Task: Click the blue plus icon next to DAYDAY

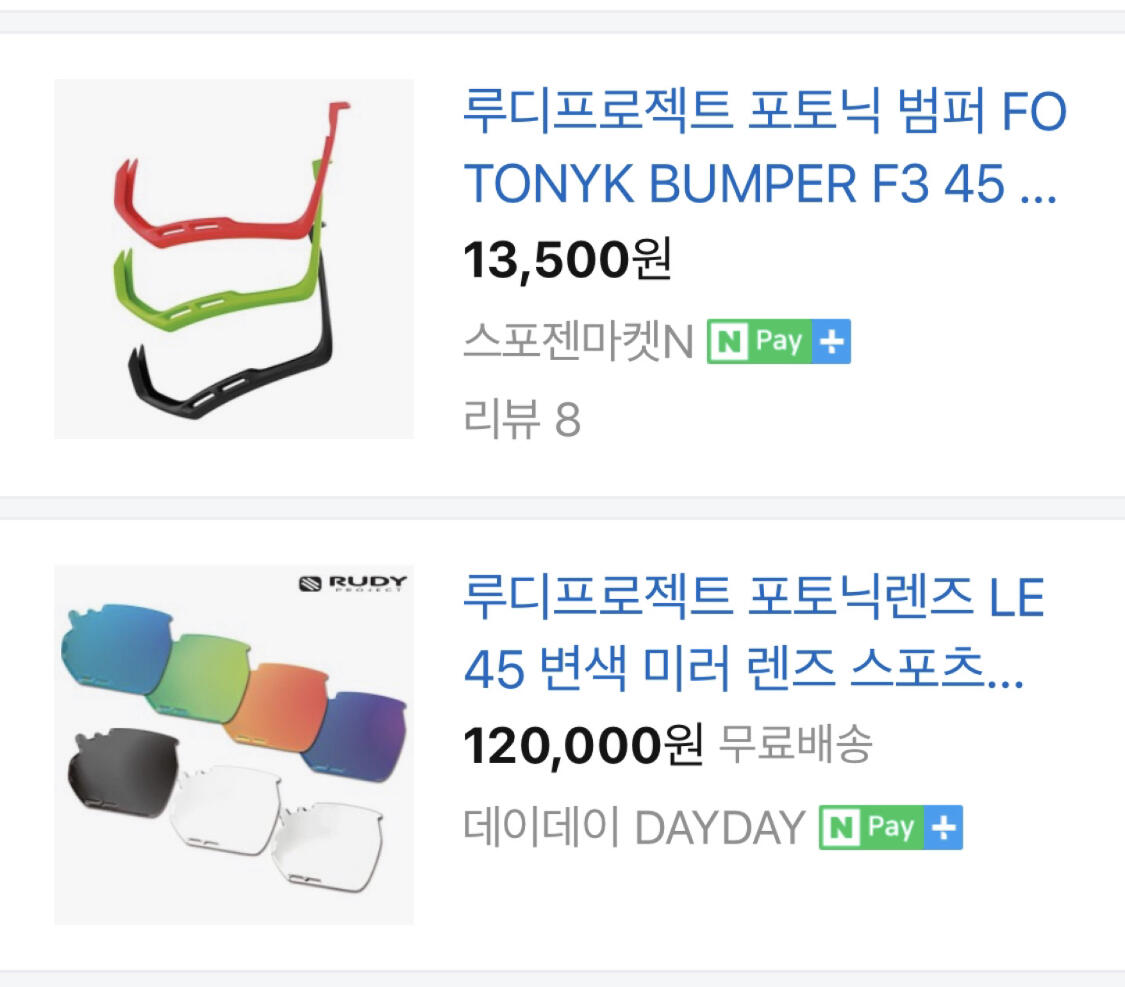Action: tap(943, 827)
